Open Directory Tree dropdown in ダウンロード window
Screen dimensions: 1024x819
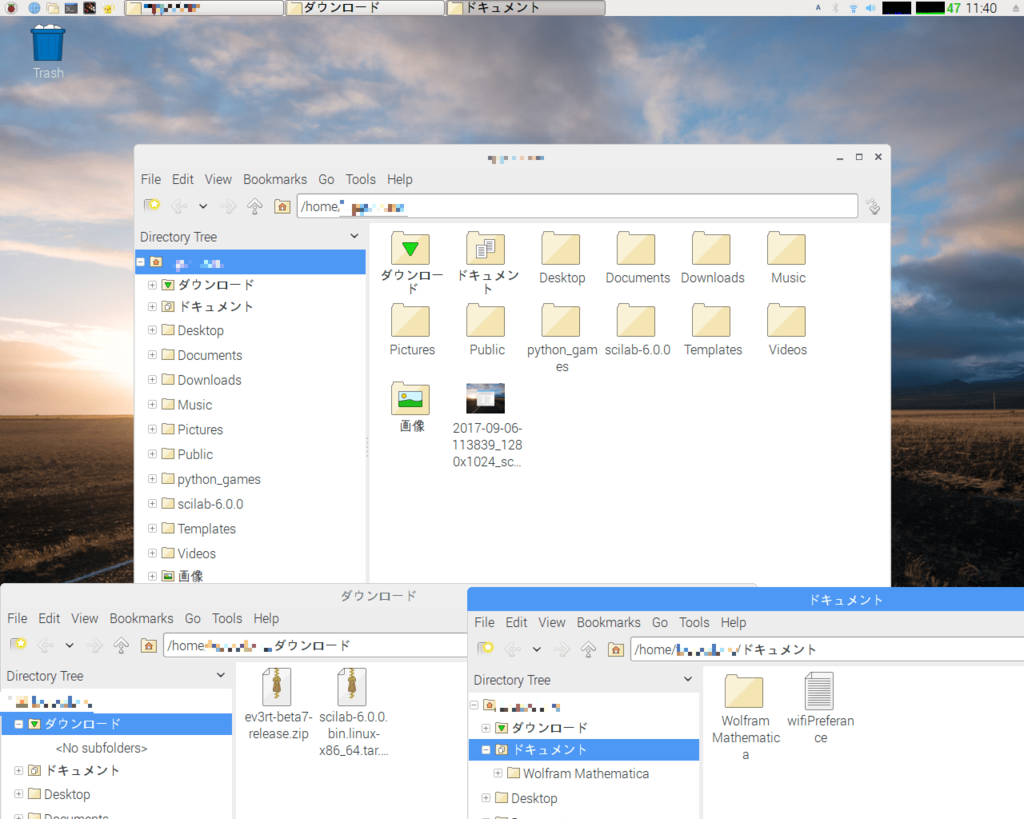coord(221,675)
